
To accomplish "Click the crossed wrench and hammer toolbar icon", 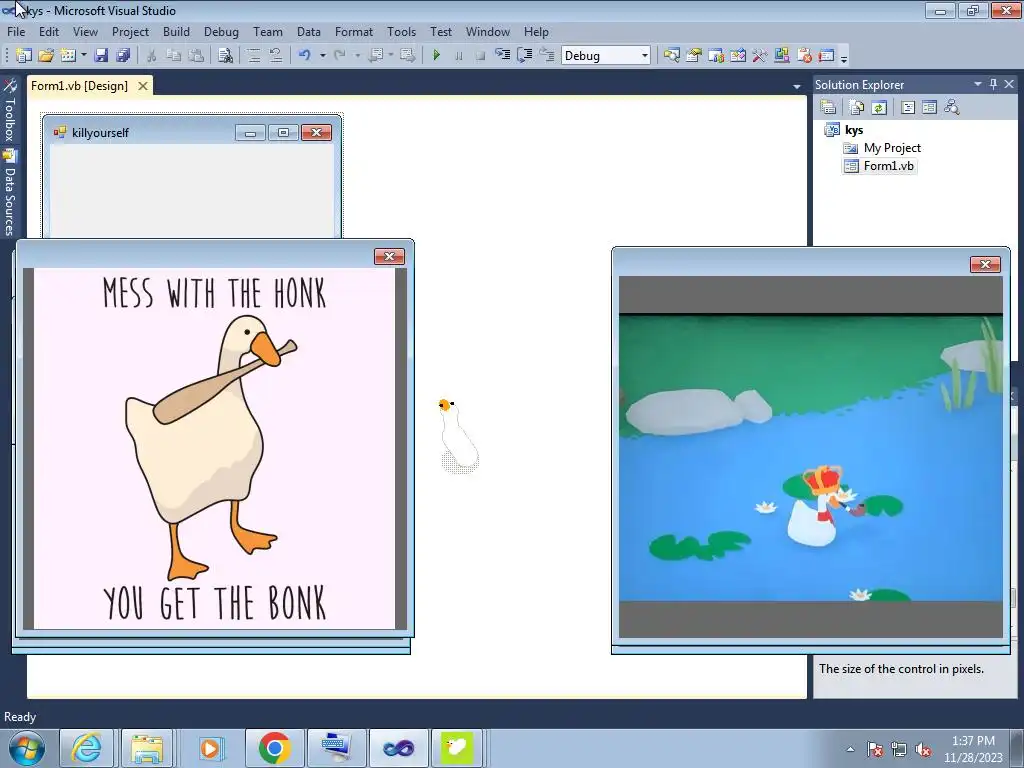I will [x=760, y=56].
